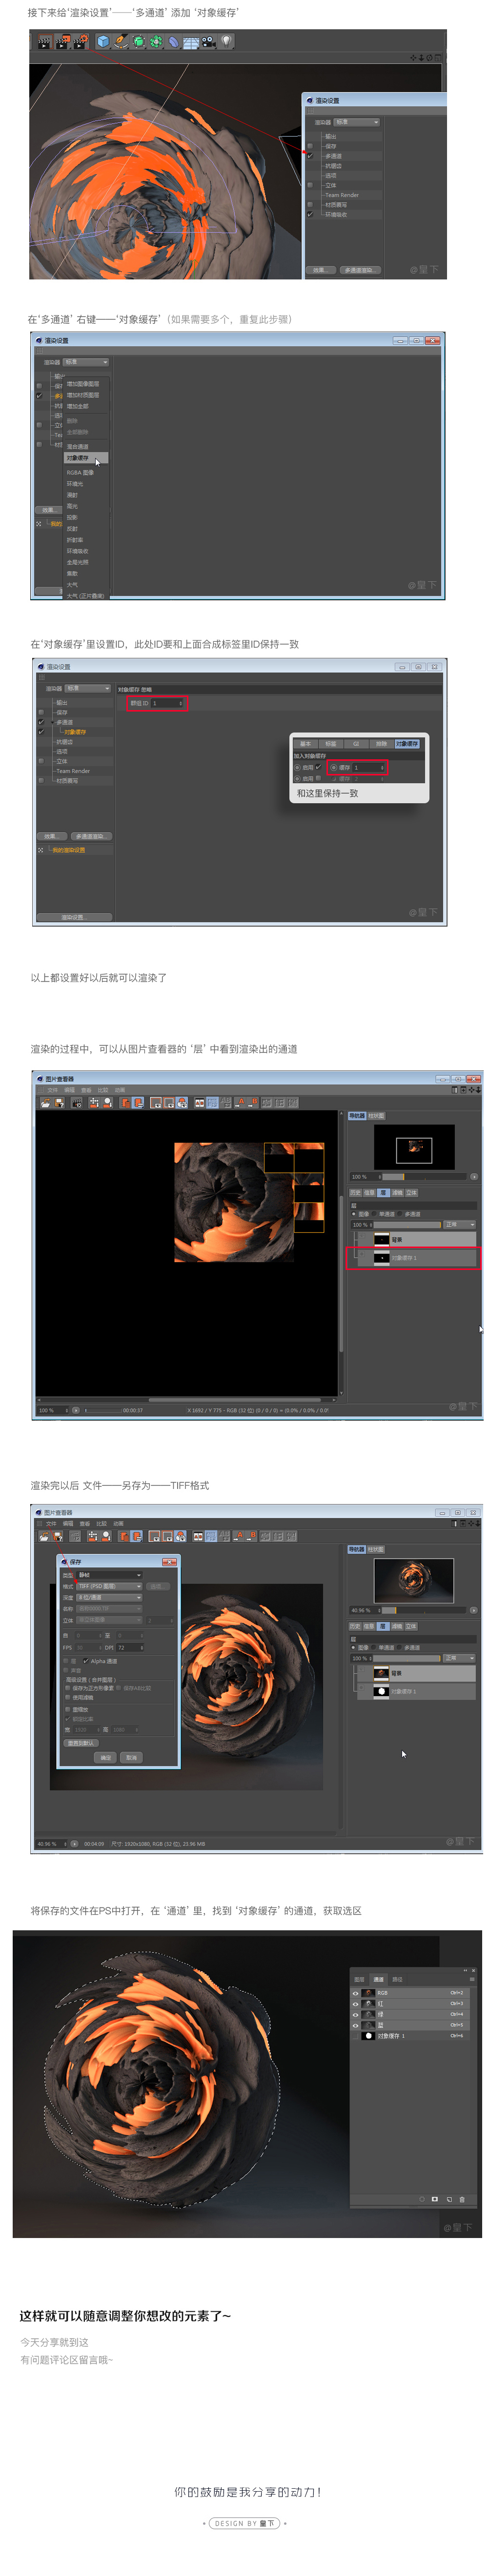Toggle the 保存 checkbox in first render settings
This screenshot has width=489, height=2576.
pyautogui.click(x=310, y=146)
